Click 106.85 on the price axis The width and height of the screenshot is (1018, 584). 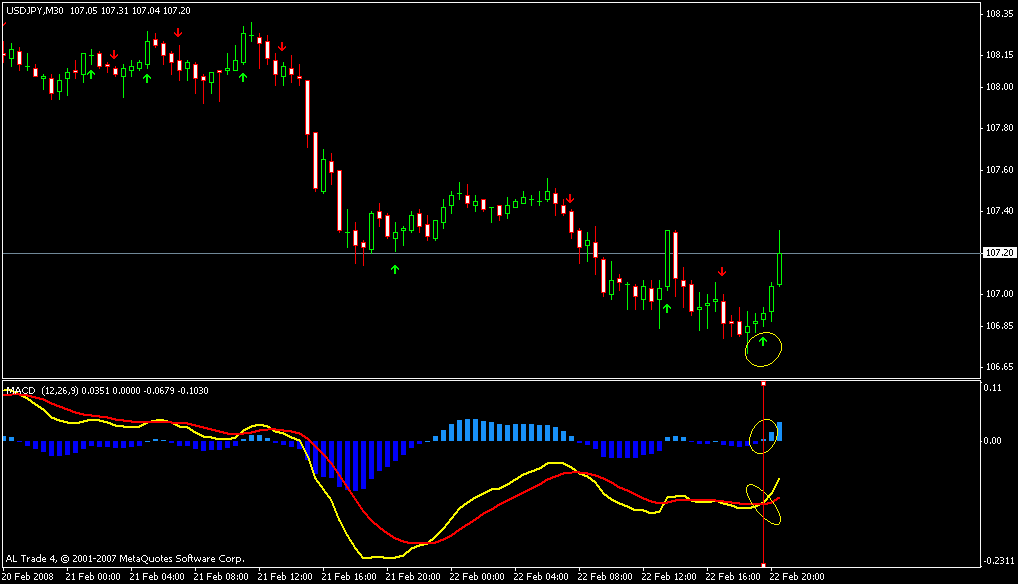999,325
